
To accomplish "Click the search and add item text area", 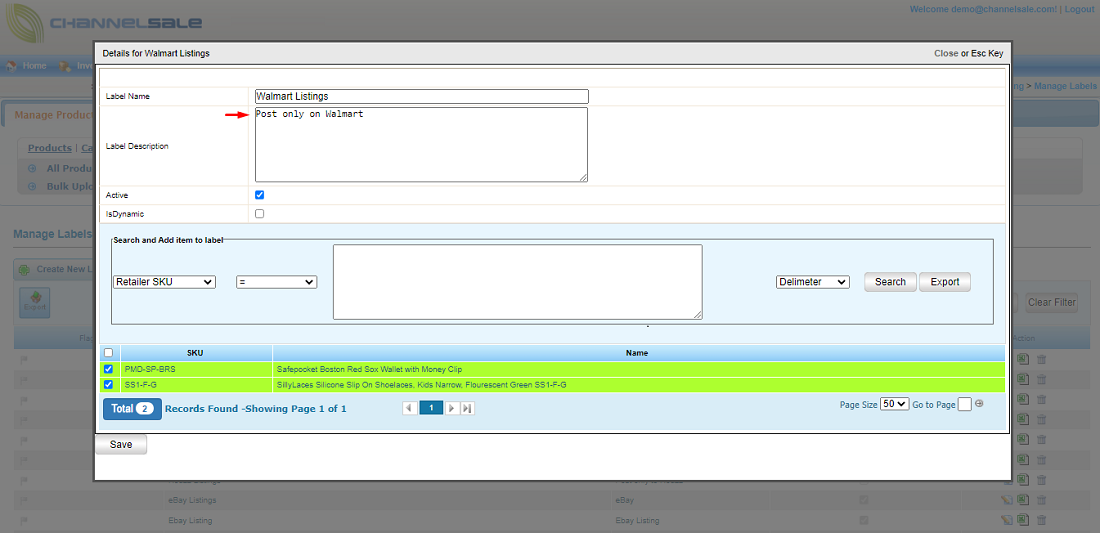I will (518, 282).
